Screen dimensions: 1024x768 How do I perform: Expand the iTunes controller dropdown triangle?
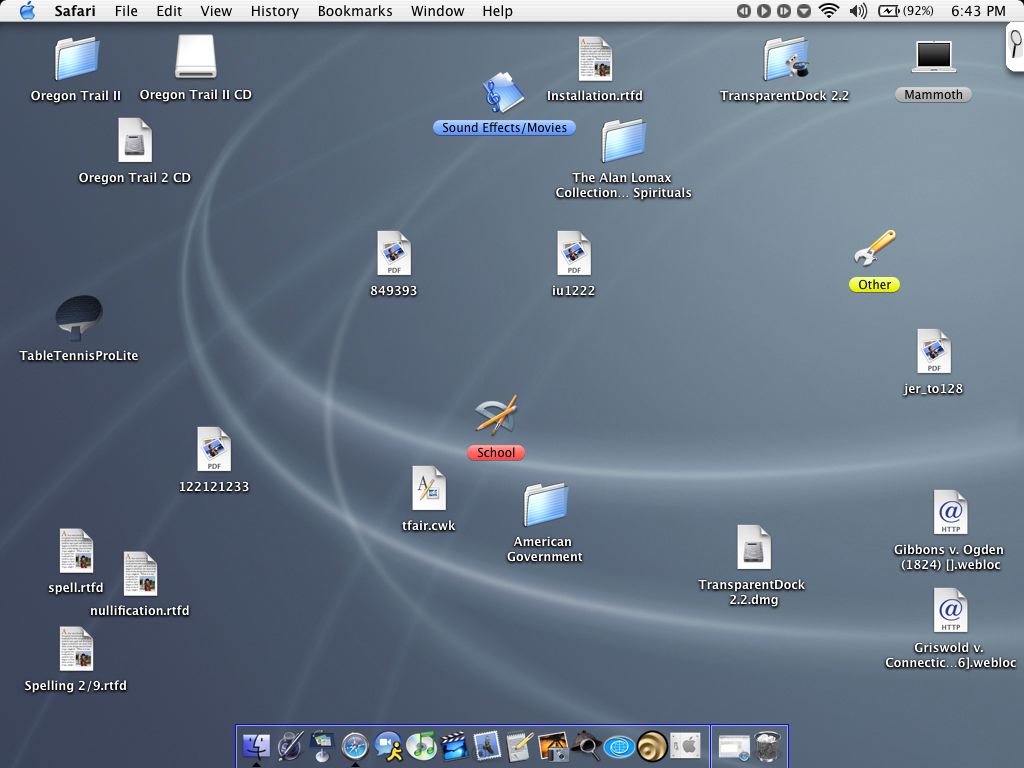click(804, 11)
